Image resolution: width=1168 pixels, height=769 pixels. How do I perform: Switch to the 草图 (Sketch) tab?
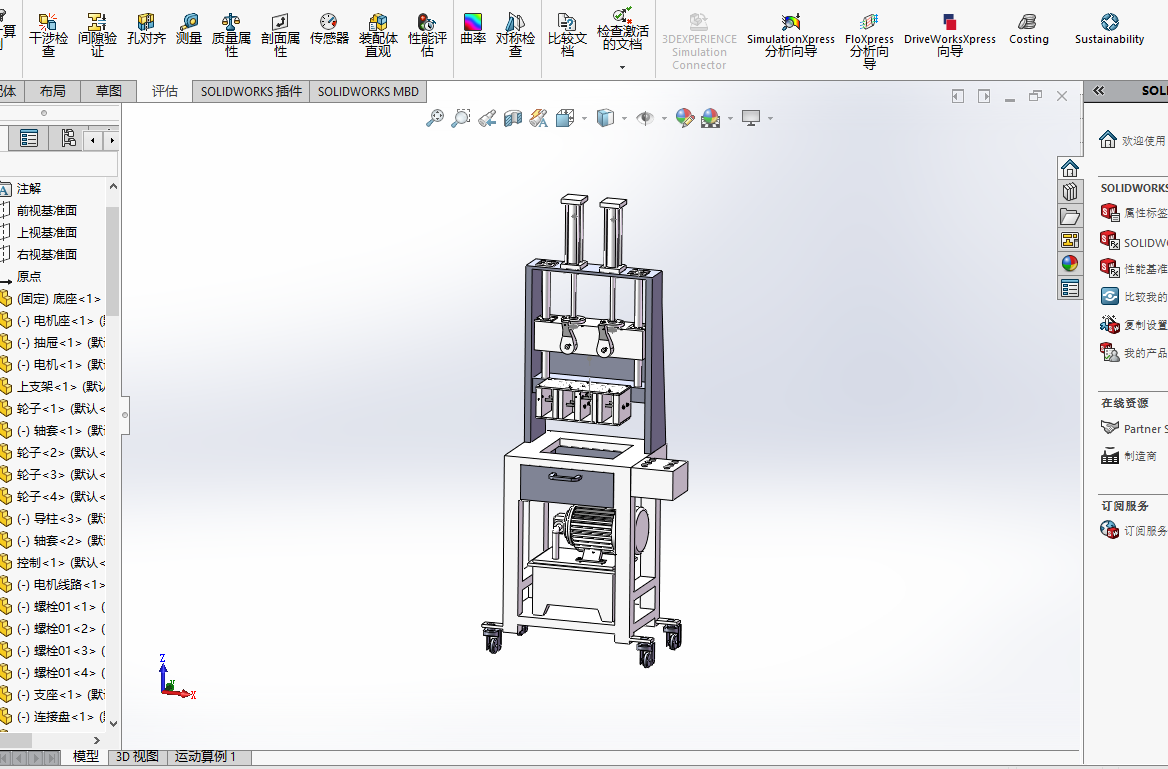tap(109, 91)
